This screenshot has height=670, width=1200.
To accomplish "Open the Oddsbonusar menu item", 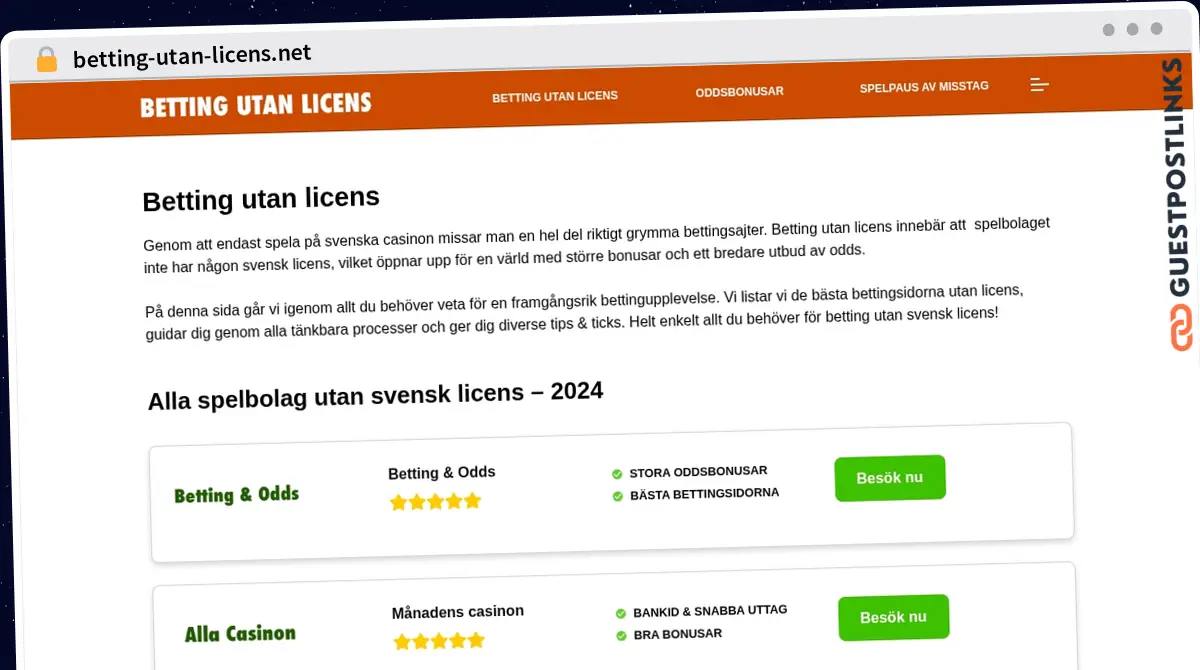I will click(739, 92).
